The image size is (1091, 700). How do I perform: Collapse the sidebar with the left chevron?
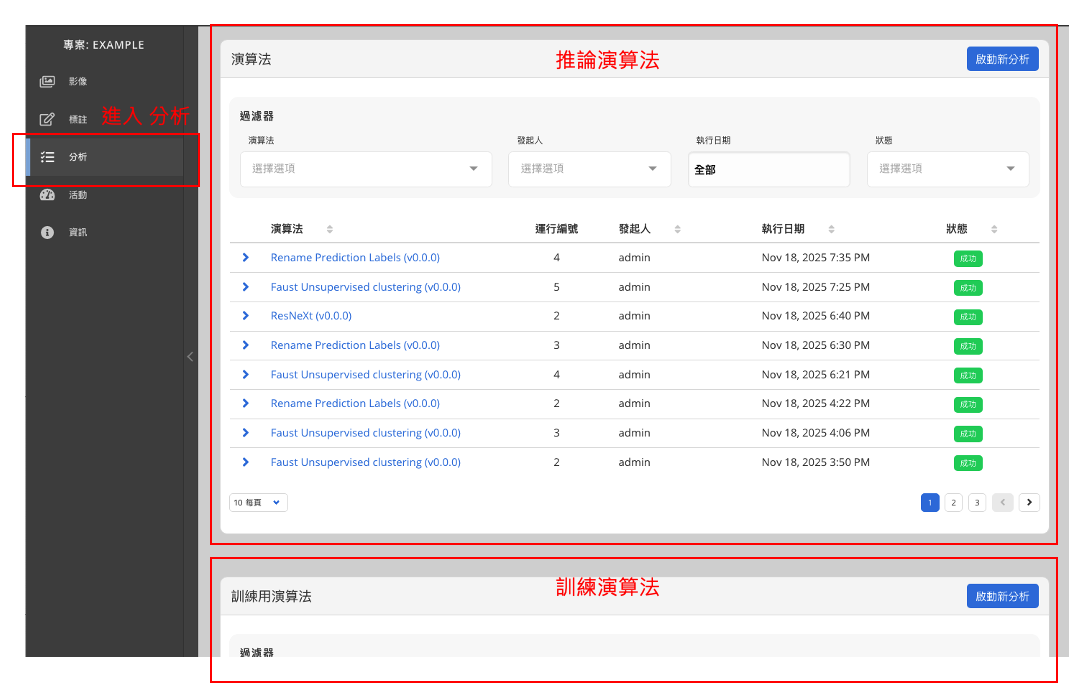190,356
